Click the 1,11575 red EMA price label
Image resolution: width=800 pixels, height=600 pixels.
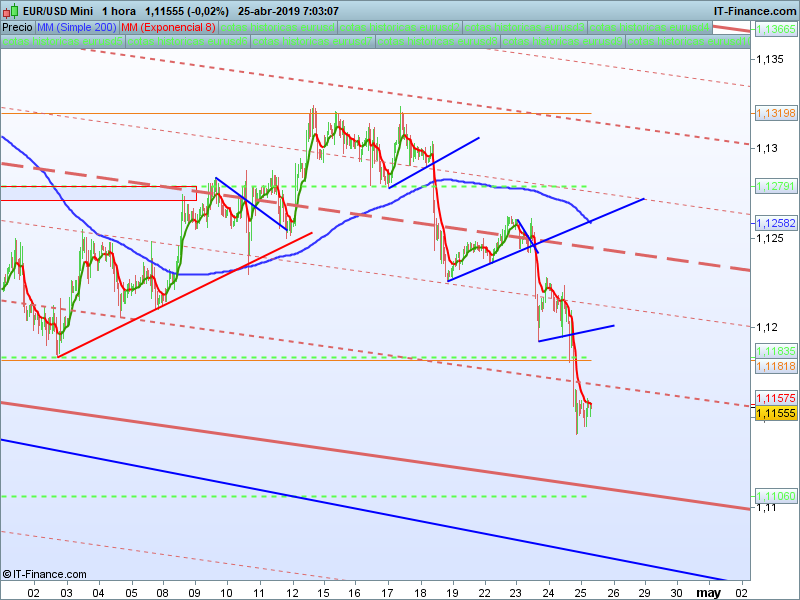click(776, 398)
